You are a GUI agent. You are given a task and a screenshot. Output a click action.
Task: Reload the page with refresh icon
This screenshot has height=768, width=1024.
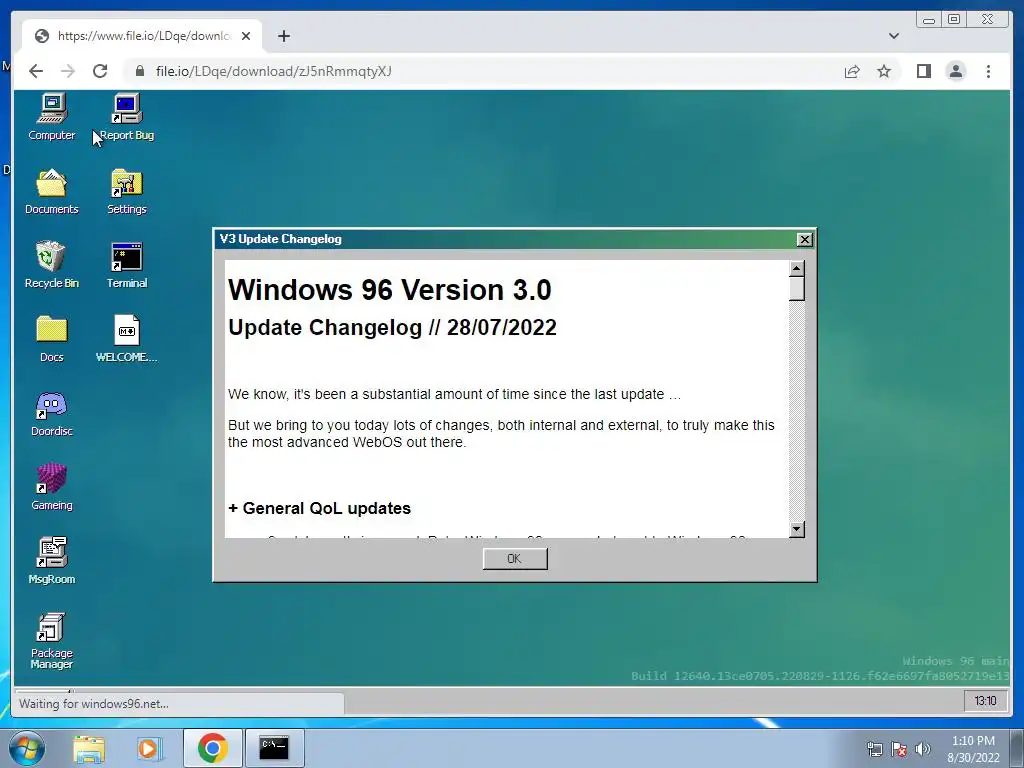(100, 71)
